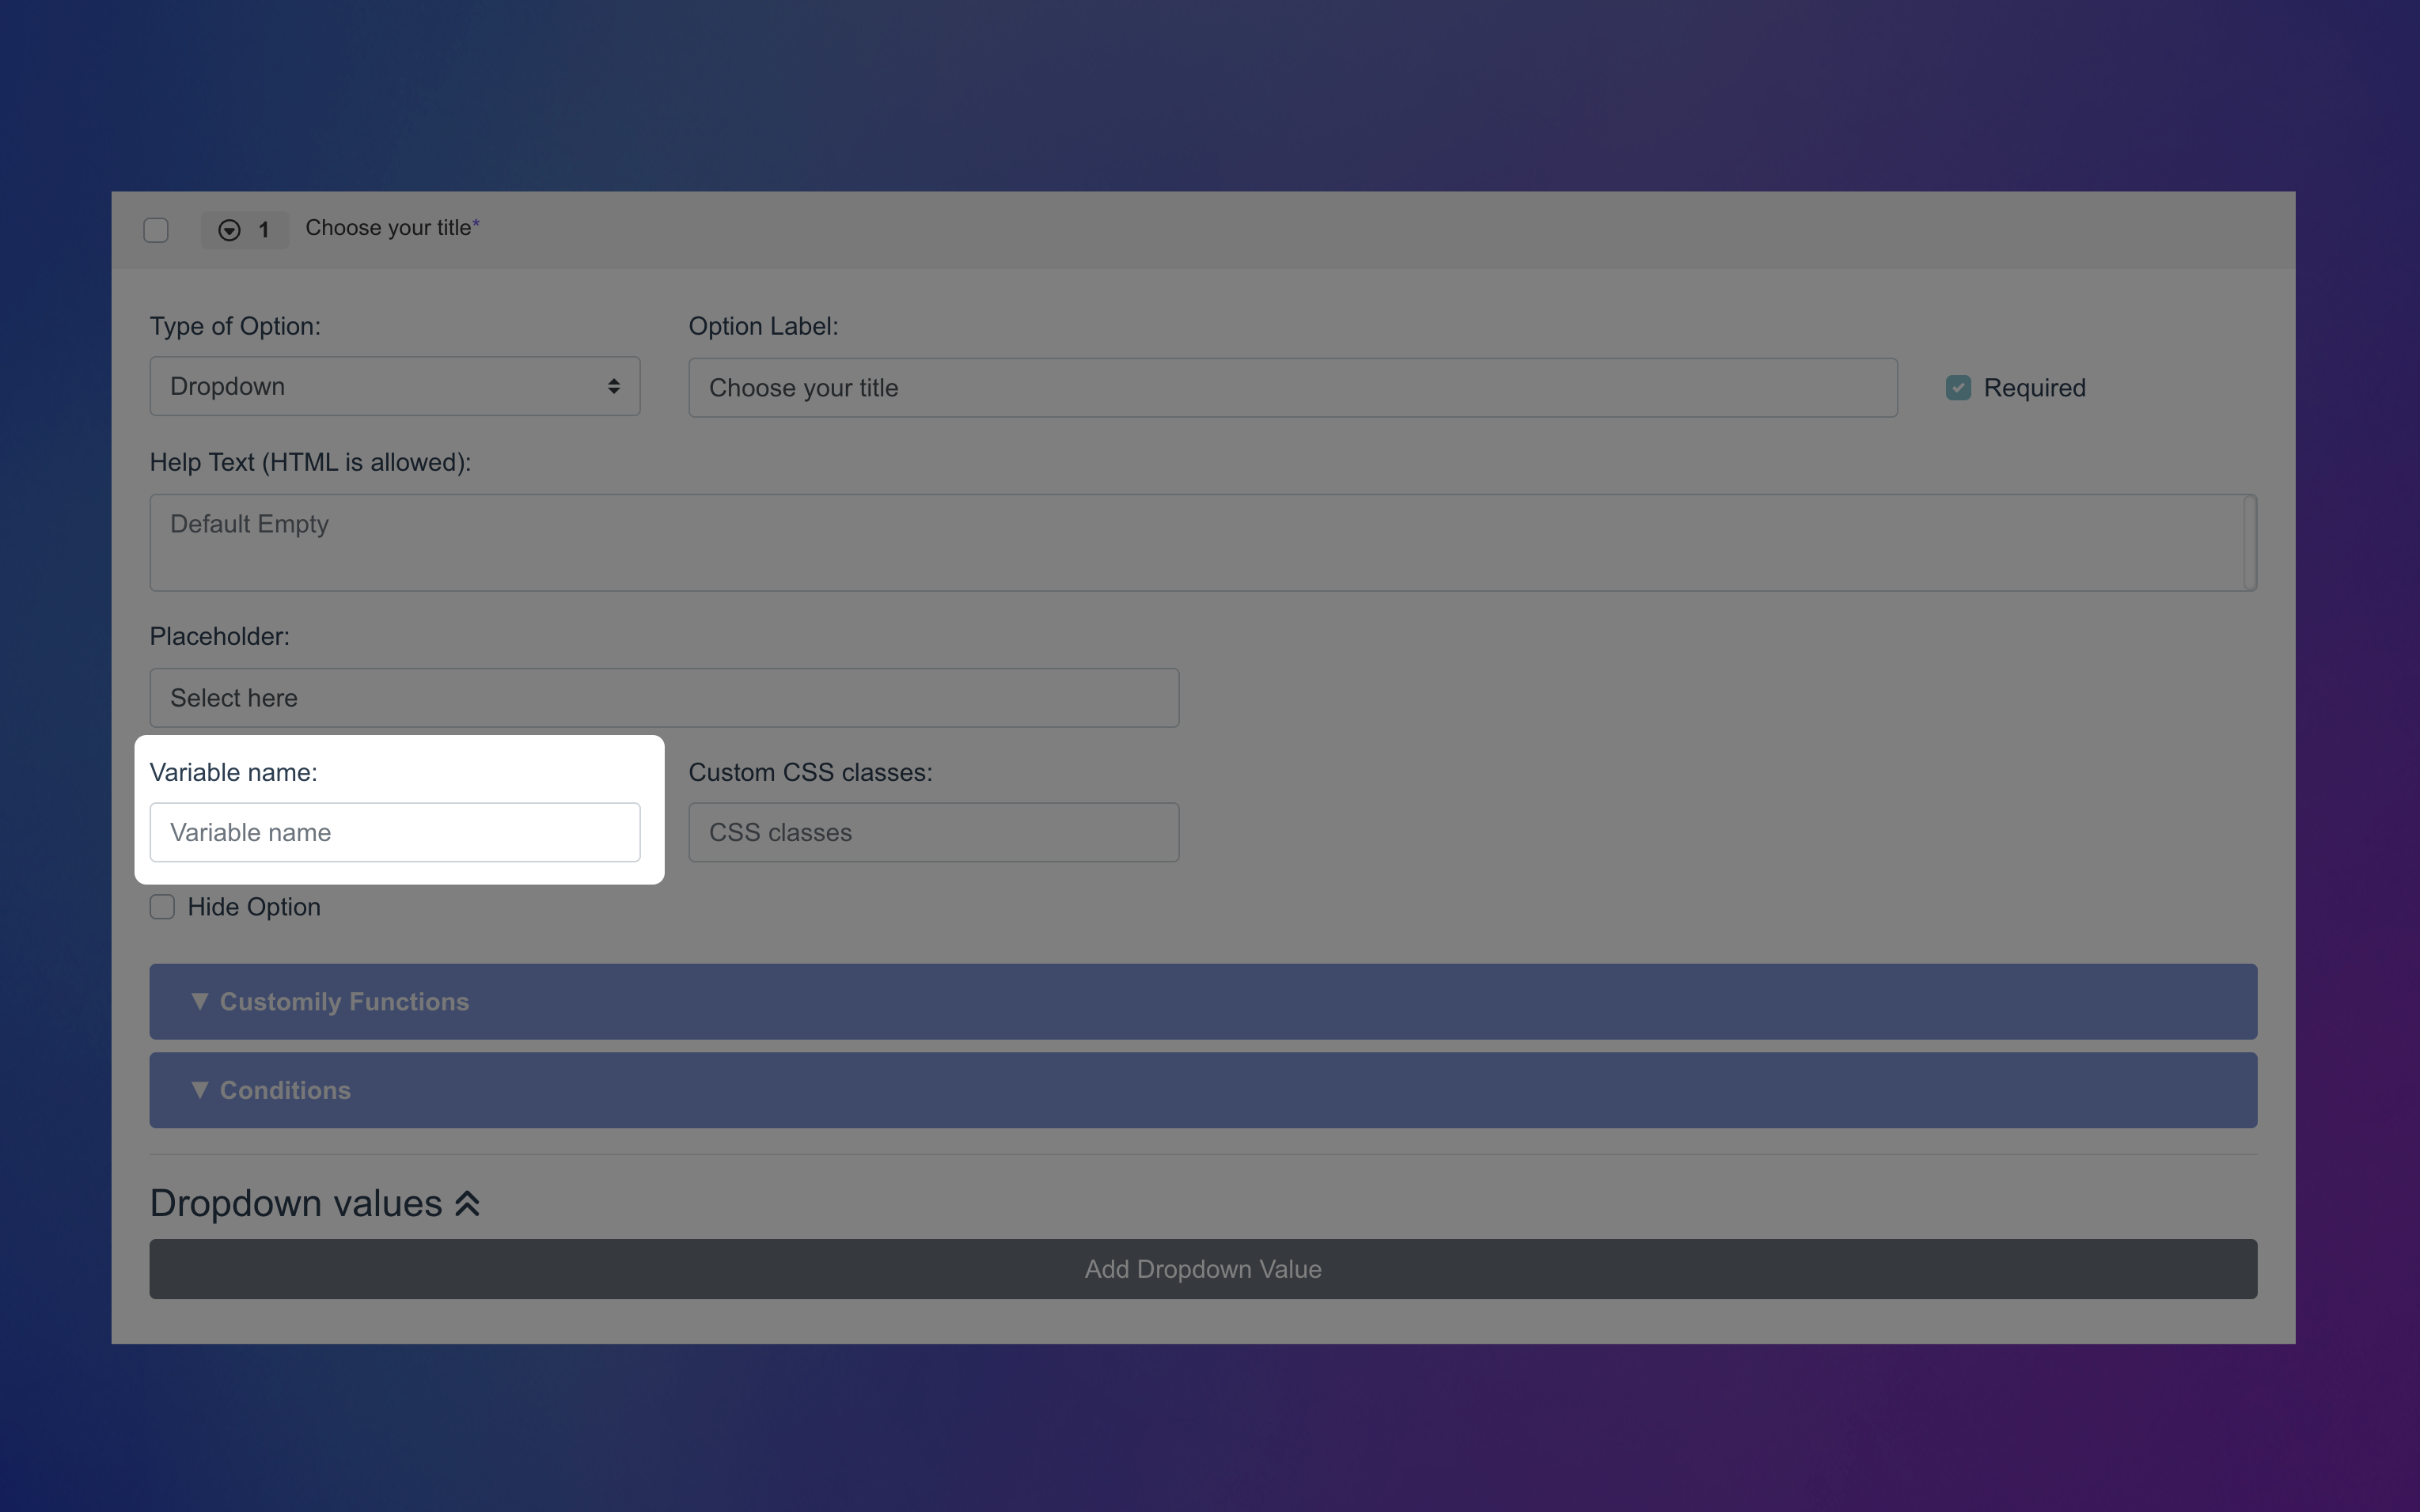Click the number 1 option badge
This screenshot has height=1512, width=2420.
point(263,230)
